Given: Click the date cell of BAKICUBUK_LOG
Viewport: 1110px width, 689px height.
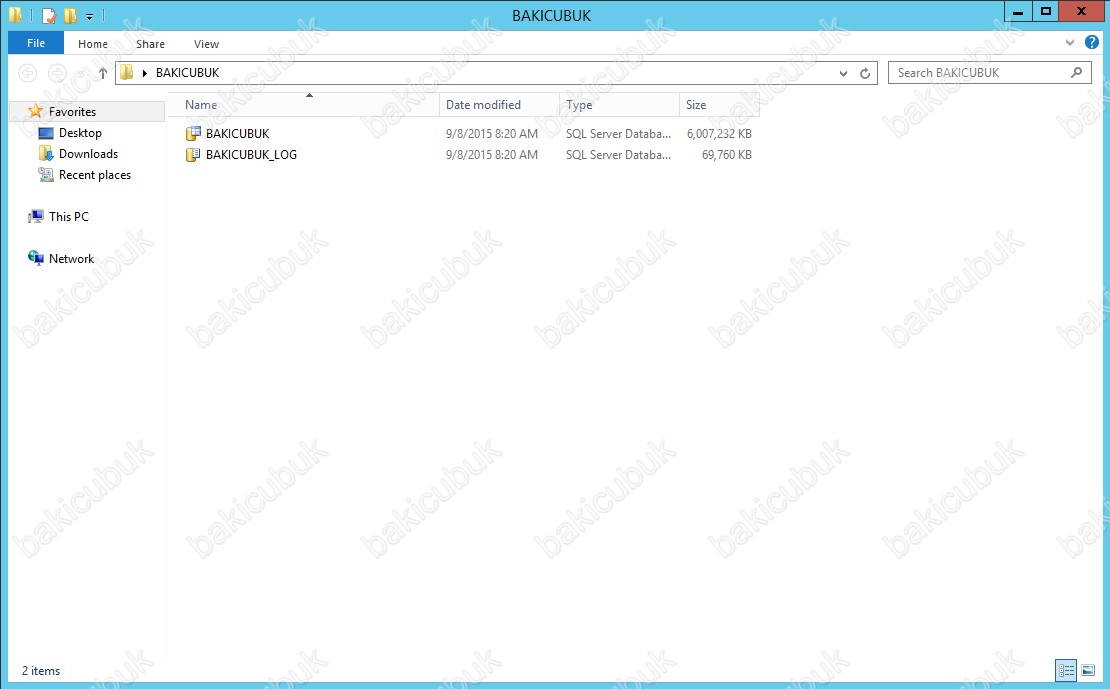Looking at the screenshot, I should tap(492, 154).
